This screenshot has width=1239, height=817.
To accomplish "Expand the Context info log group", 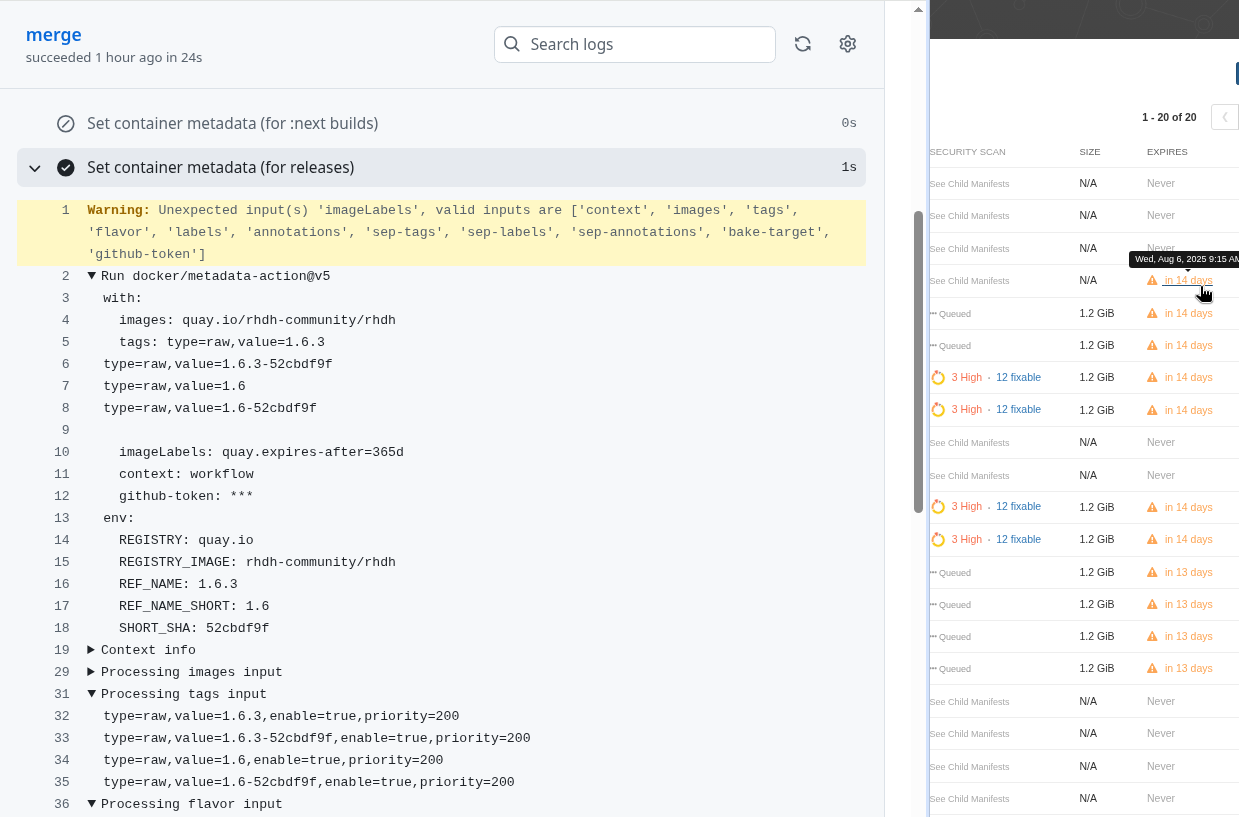I will pos(92,650).
